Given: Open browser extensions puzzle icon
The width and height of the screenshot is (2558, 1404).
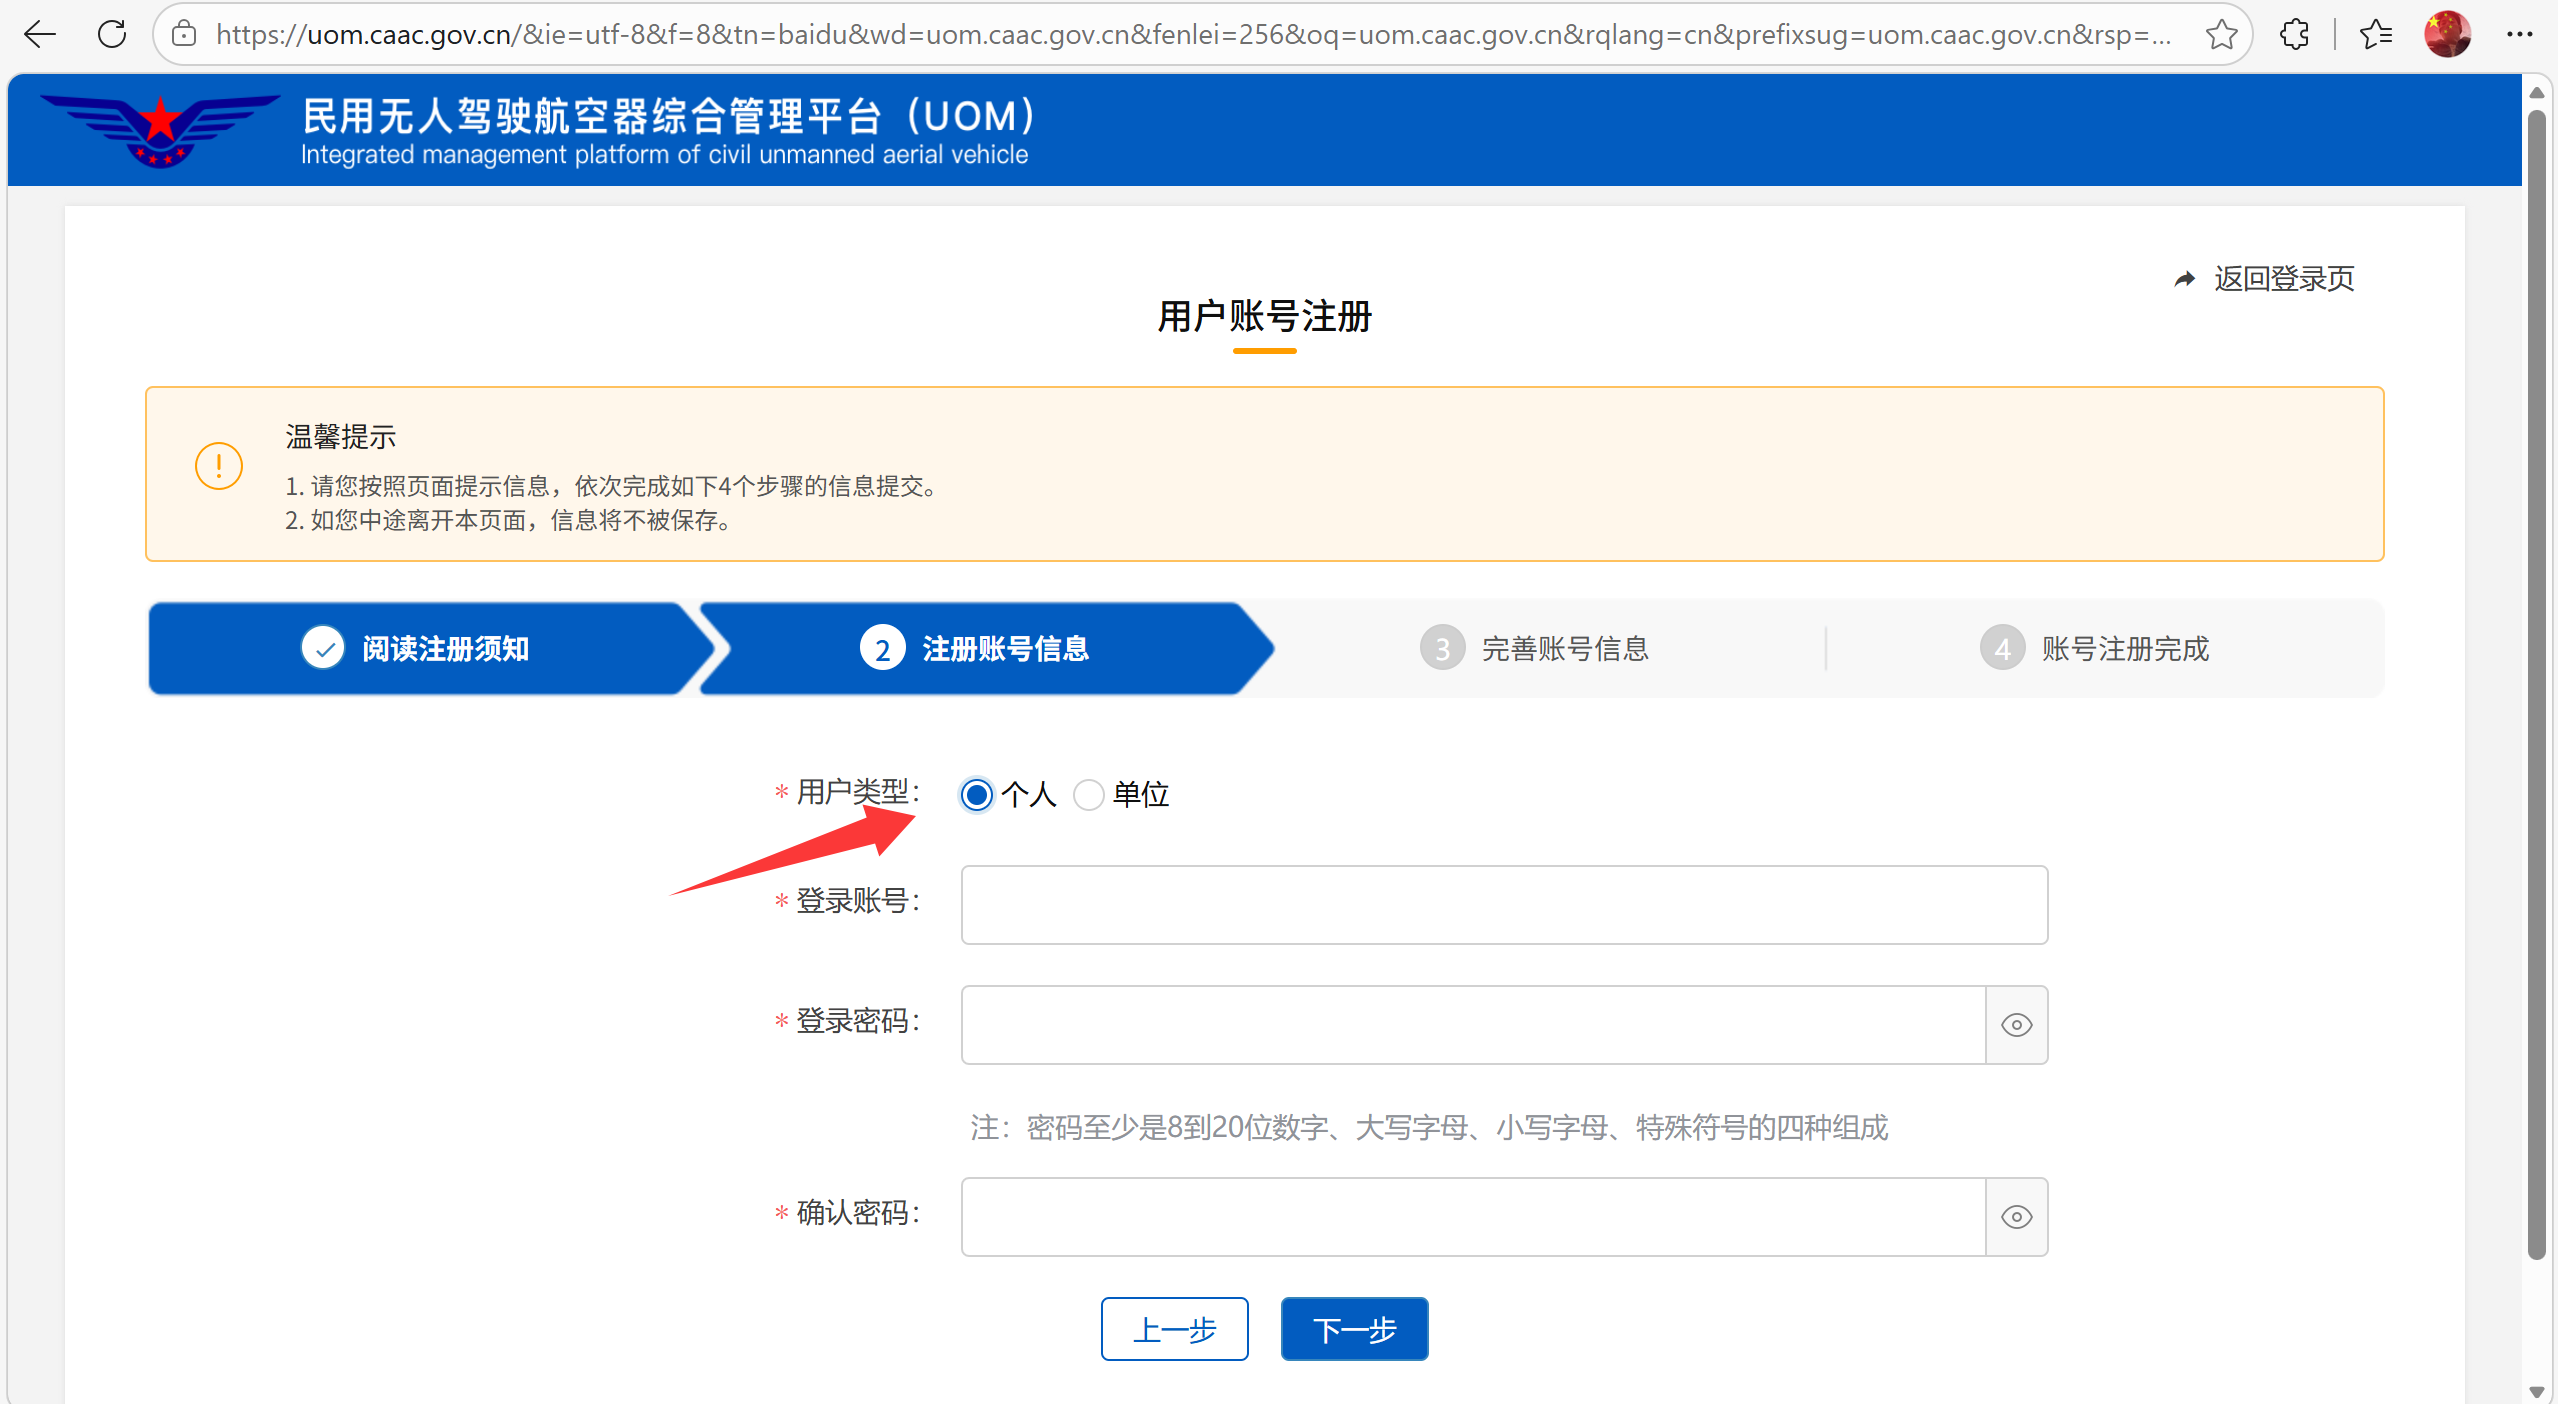Looking at the screenshot, I should pyautogui.click(x=2294, y=34).
